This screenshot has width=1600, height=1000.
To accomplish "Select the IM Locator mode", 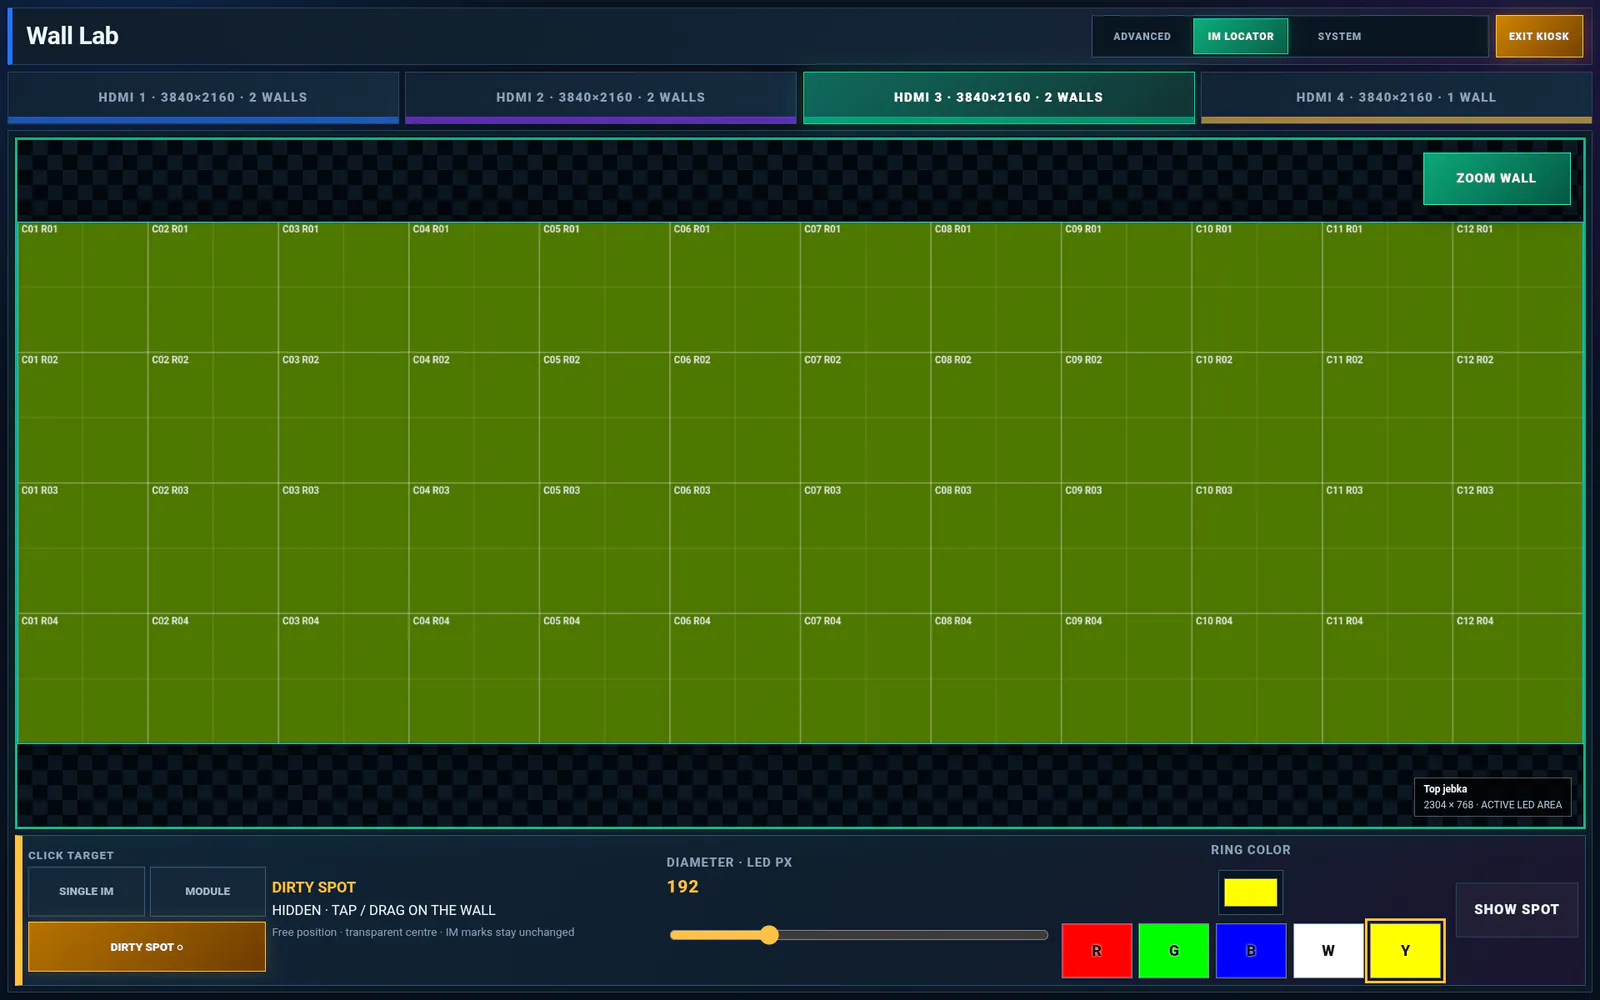I will pyautogui.click(x=1240, y=36).
